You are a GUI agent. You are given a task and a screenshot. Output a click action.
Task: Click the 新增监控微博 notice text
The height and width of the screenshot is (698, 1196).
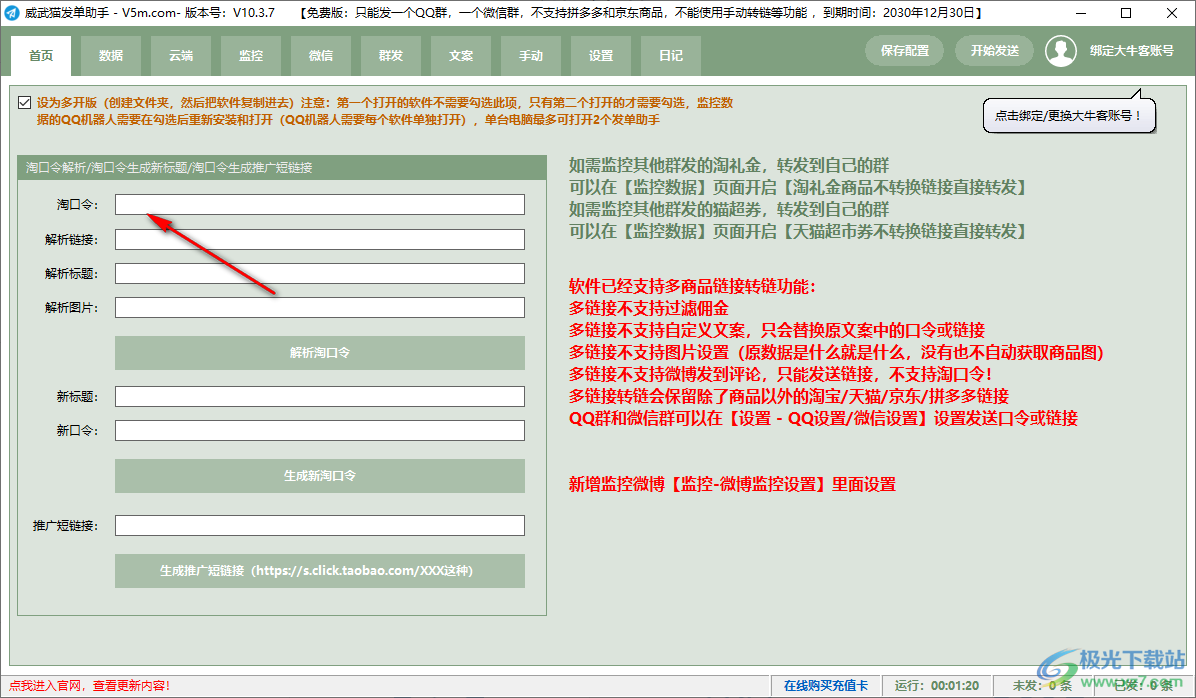[732, 484]
